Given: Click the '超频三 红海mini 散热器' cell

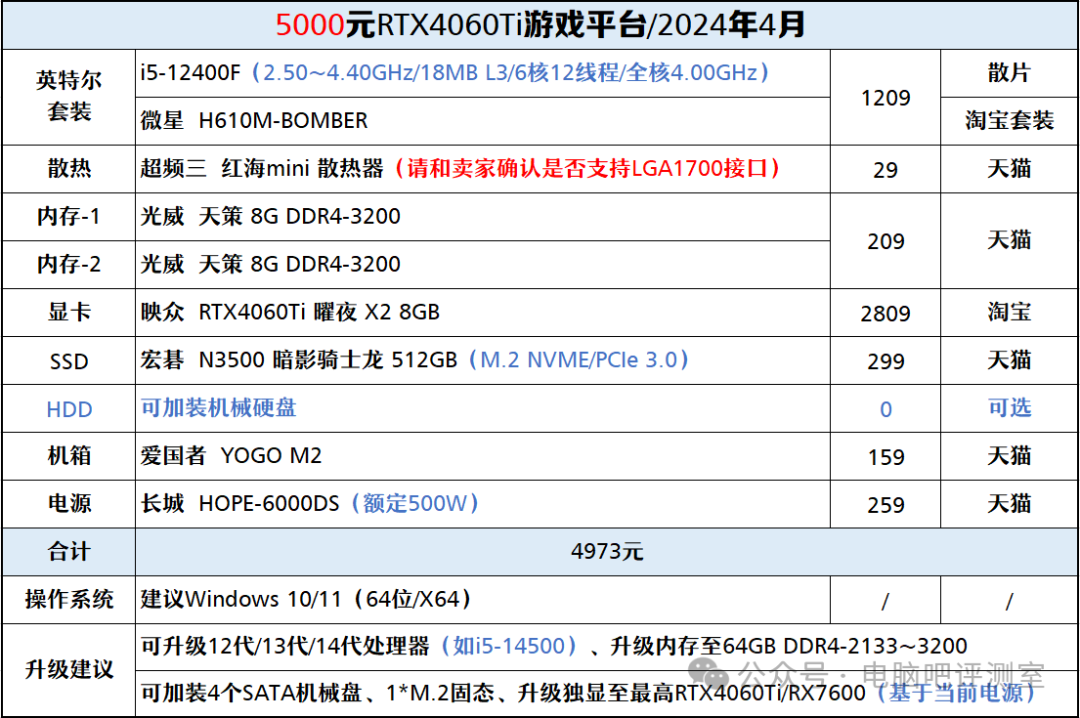Looking at the screenshot, I should (x=483, y=169).
